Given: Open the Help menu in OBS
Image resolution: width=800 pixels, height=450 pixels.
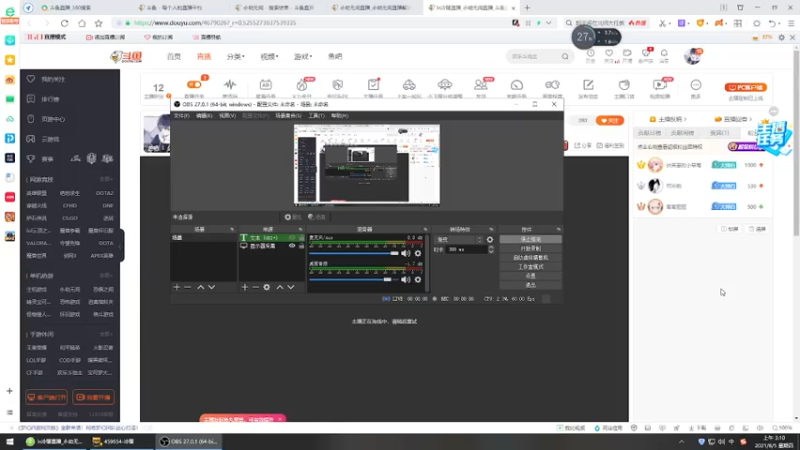Looking at the screenshot, I should 339,116.
